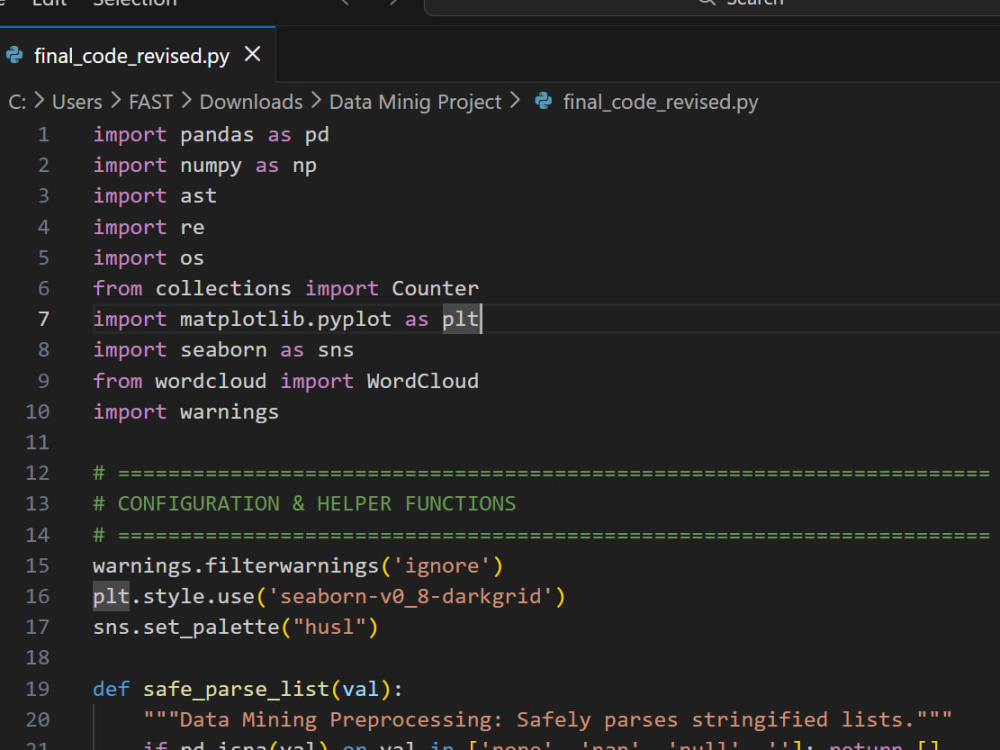Viewport: 1000px width, 750px height.
Task: Click 'os' on line 5
Action: point(192,258)
